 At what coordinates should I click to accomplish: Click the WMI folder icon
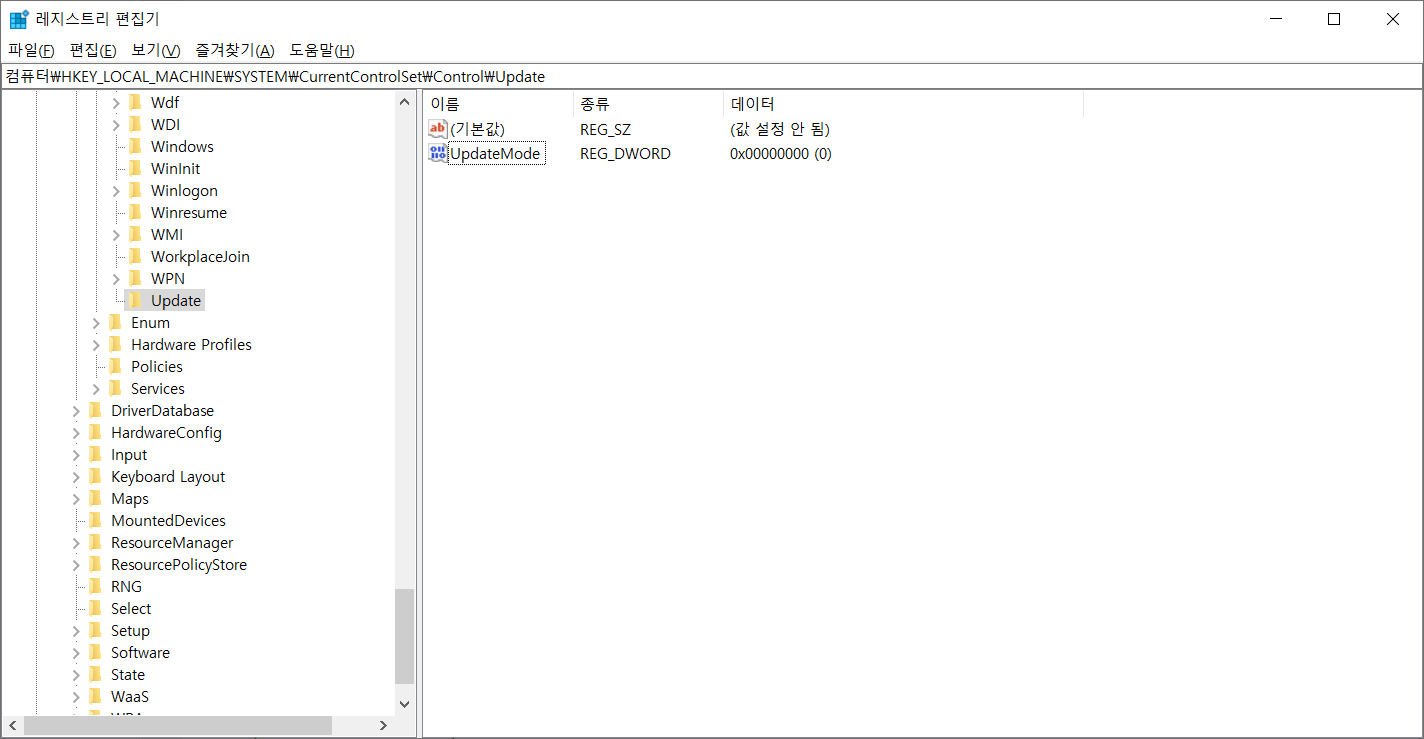tap(135, 234)
